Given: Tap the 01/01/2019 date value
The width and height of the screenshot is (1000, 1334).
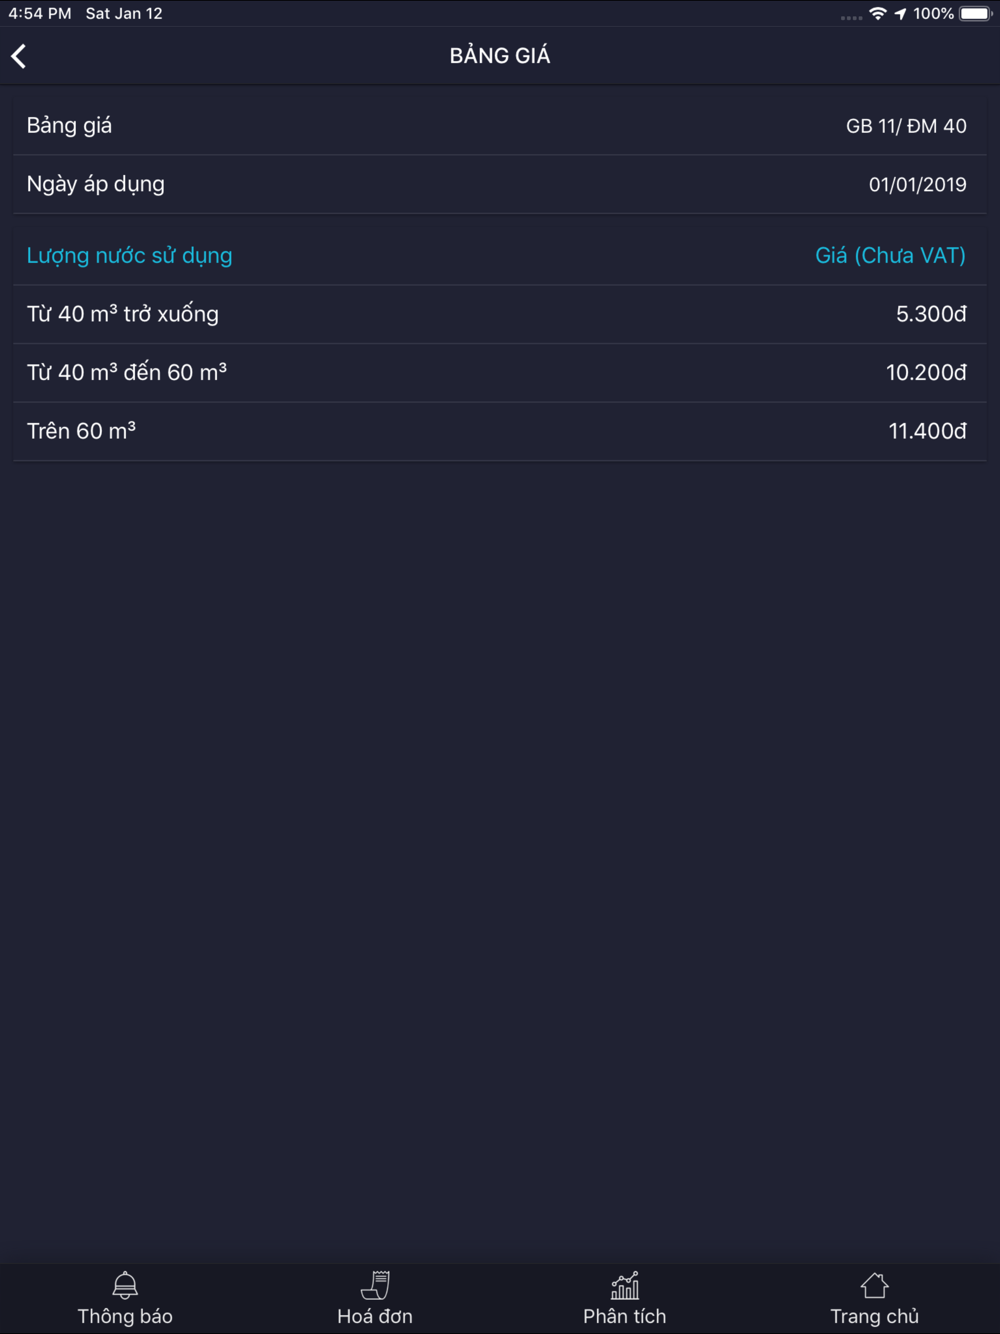Looking at the screenshot, I should pyautogui.click(x=917, y=185).
